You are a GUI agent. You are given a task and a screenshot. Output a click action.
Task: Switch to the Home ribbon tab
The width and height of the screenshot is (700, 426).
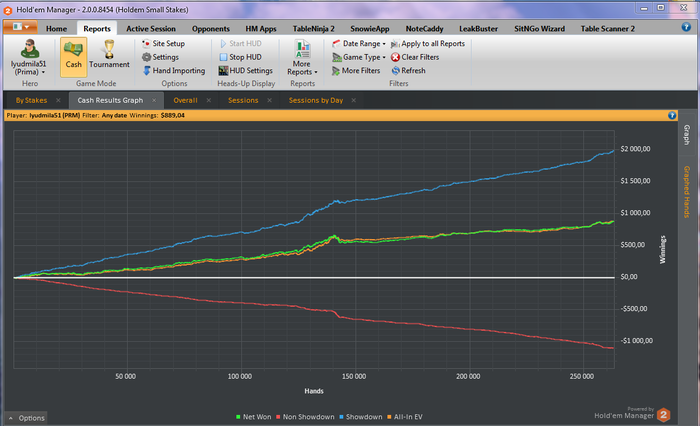(56, 29)
